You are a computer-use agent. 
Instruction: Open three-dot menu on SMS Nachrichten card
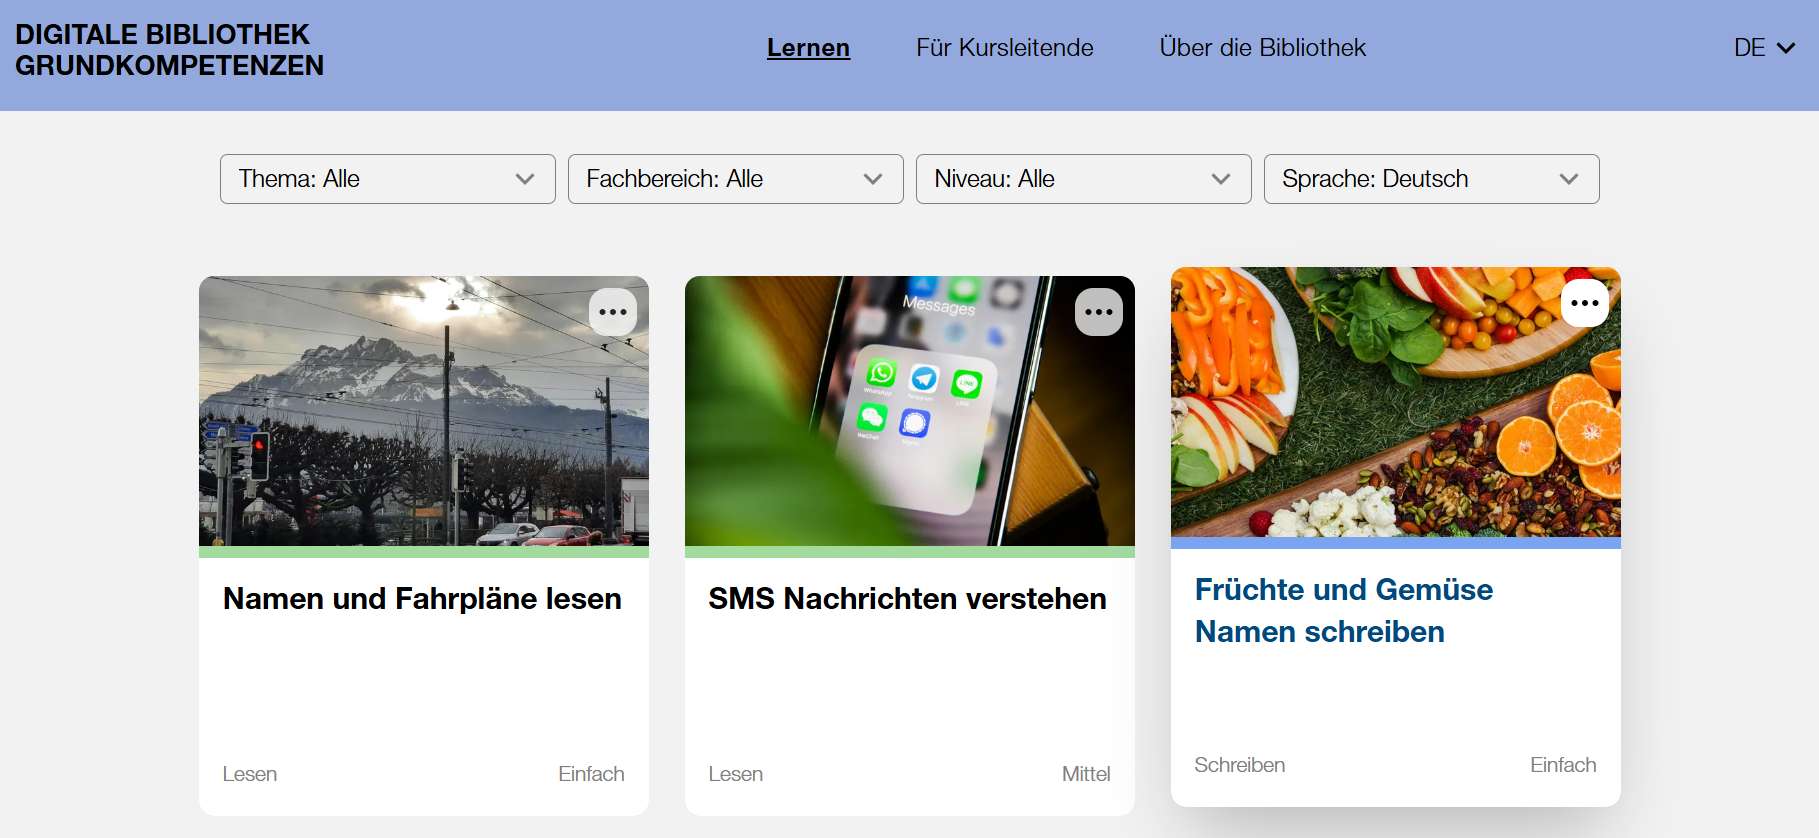[1098, 312]
